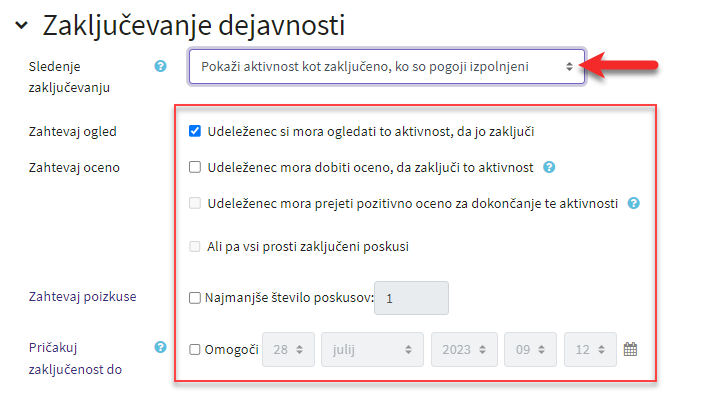
Task: Open the day dropdown showing 28
Action: click(288, 350)
